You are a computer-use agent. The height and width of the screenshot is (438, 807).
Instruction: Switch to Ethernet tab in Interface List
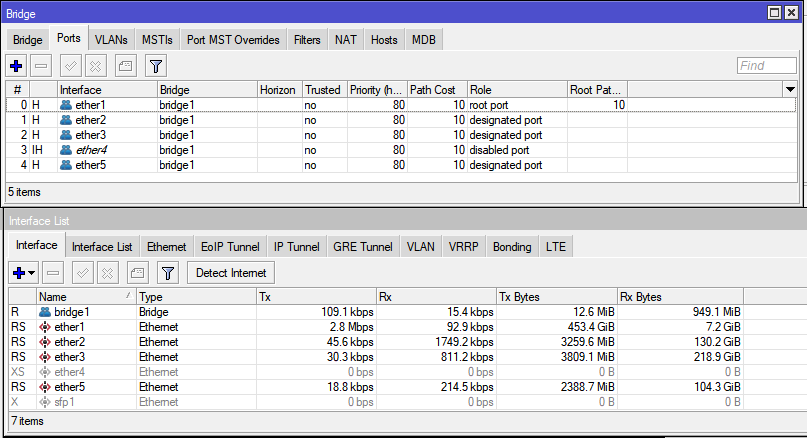[x=166, y=247]
